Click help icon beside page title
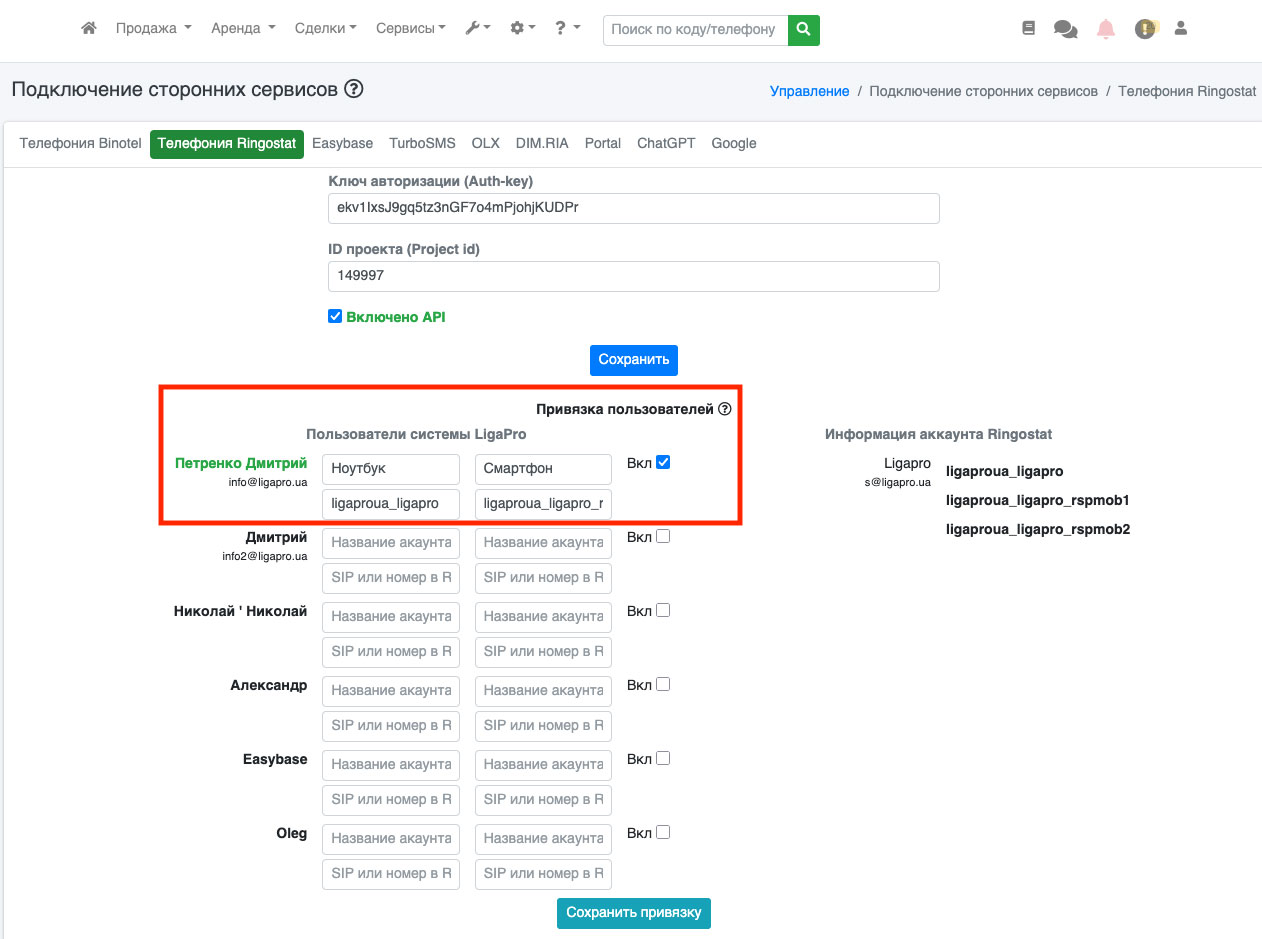 (x=354, y=89)
